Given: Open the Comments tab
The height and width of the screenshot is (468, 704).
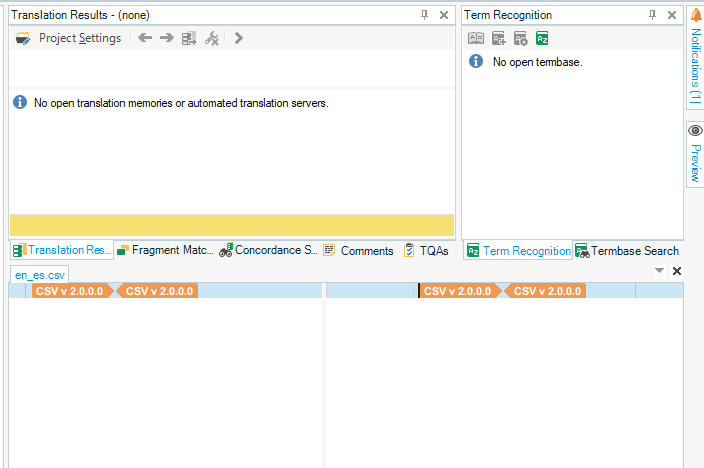Looking at the screenshot, I should click(358, 251).
